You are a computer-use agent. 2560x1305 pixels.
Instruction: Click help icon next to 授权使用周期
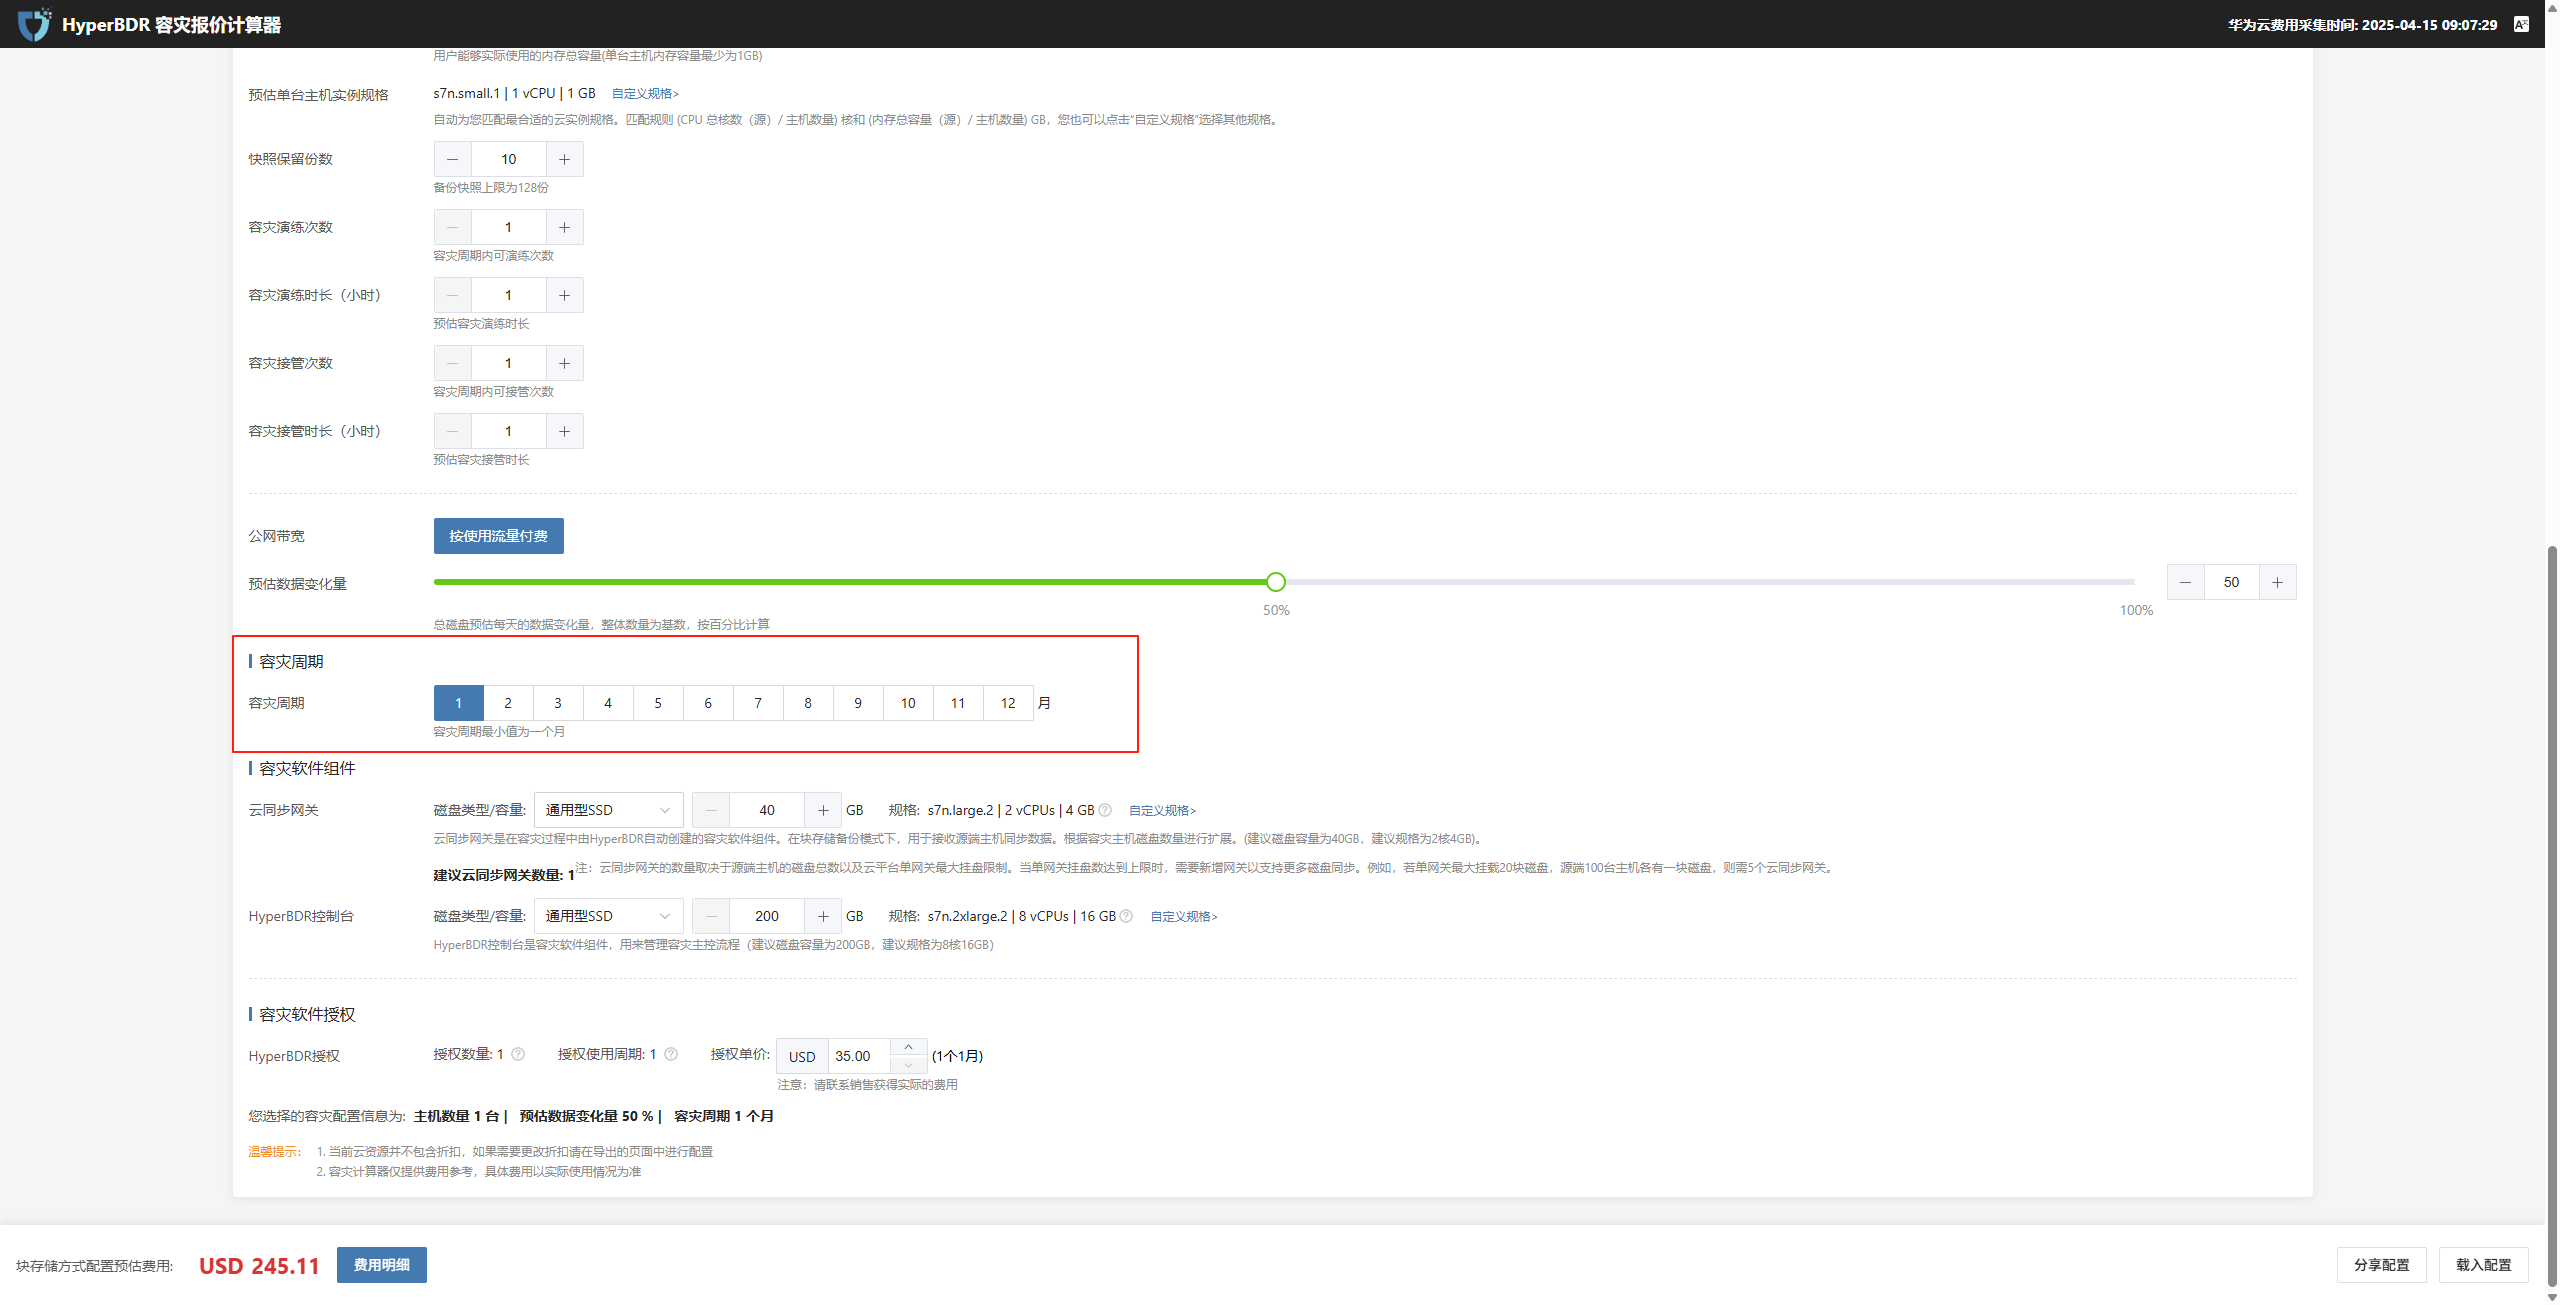tap(671, 1054)
